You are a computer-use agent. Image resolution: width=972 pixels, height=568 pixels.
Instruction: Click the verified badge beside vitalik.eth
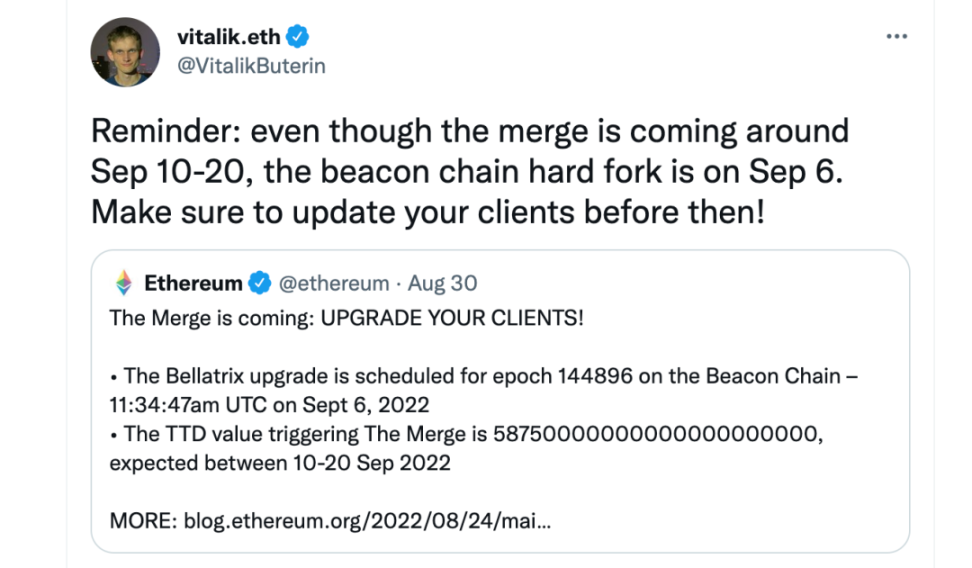click(x=298, y=38)
